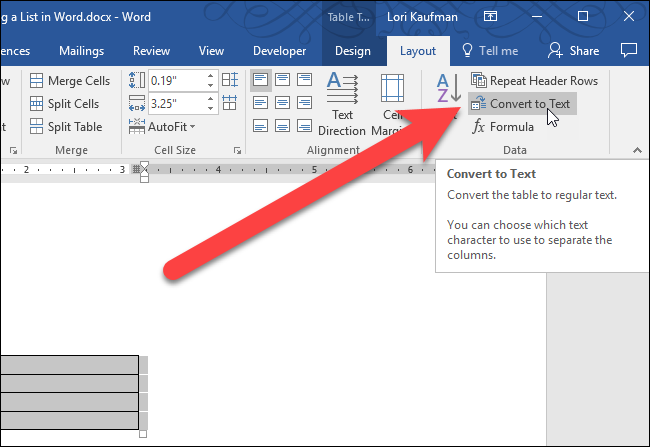Click in the column width field
Screen dimensions: 650x447
[x=174, y=102]
